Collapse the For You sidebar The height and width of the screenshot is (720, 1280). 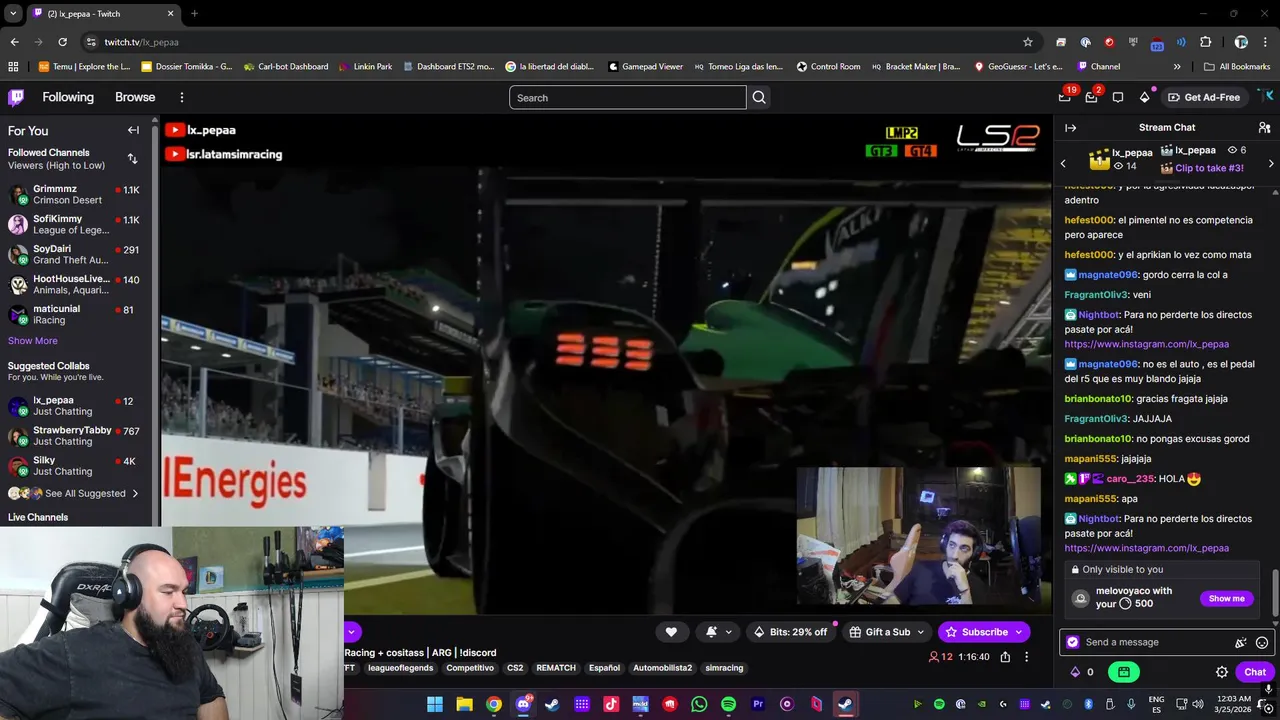coord(133,130)
